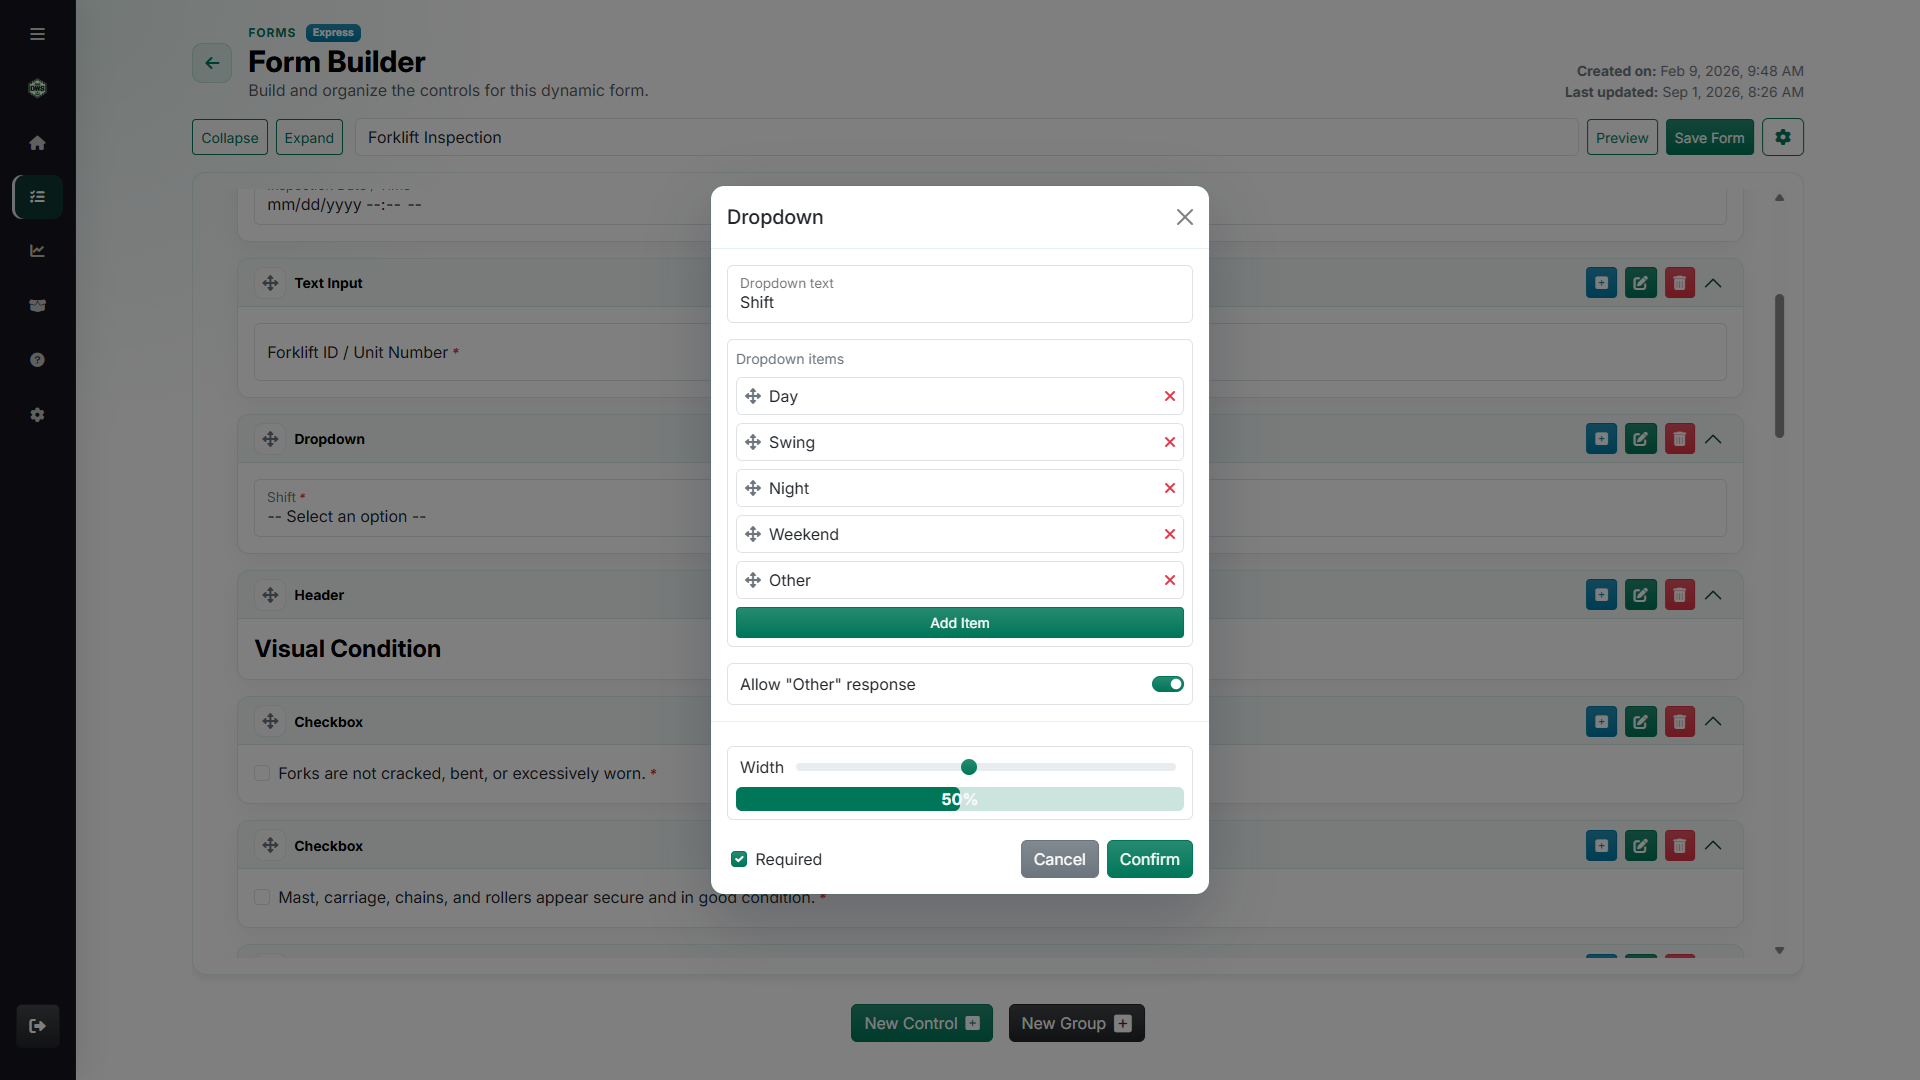Click Confirm in the Dropdown dialog
Viewport: 1920px width, 1080px height.
(1149, 859)
